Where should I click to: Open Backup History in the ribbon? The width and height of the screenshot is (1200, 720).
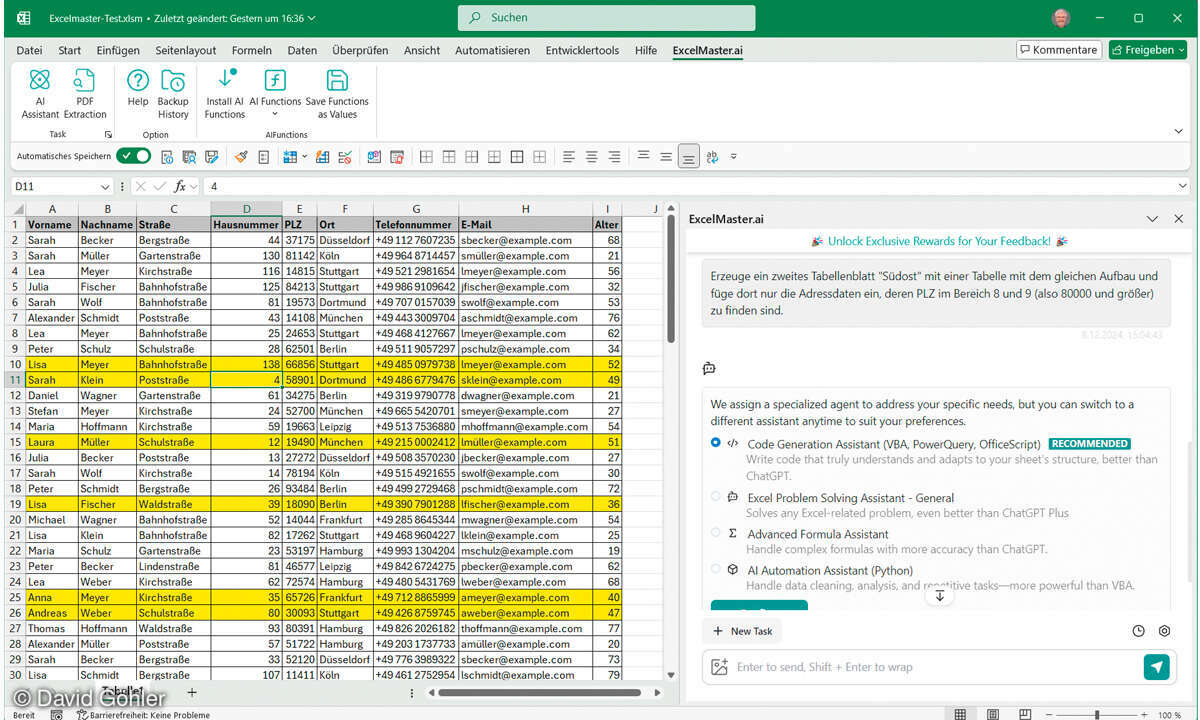[173, 94]
